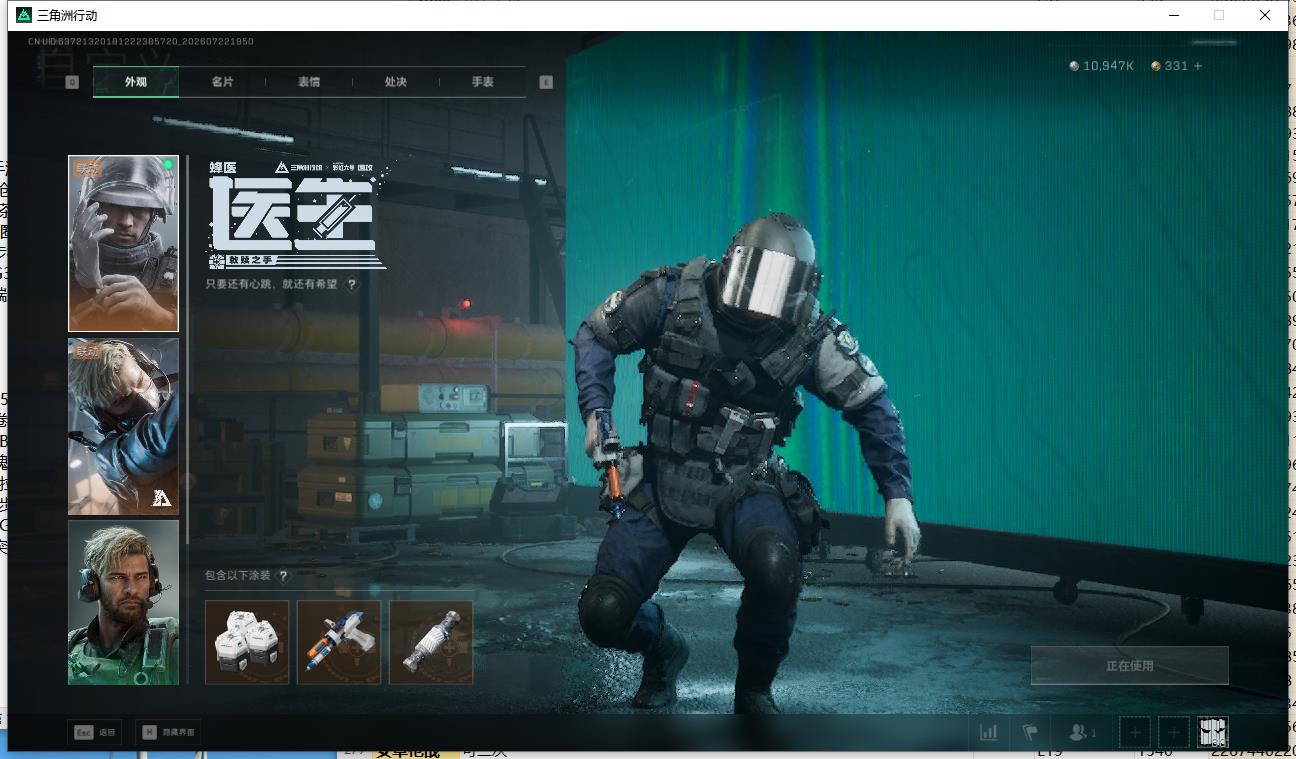The image size is (1296, 759).
Task: Open the bar chart stats icon
Action: coord(989,732)
